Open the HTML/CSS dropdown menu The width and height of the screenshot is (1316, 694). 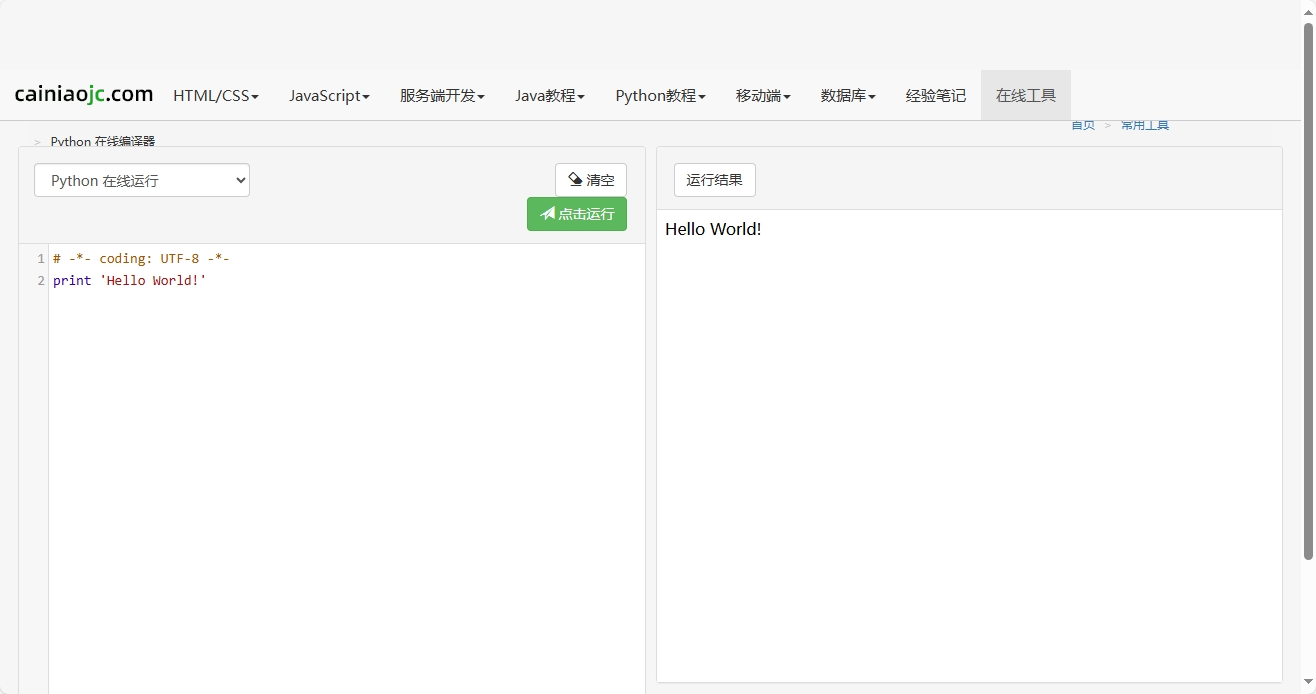[x=216, y=96]
